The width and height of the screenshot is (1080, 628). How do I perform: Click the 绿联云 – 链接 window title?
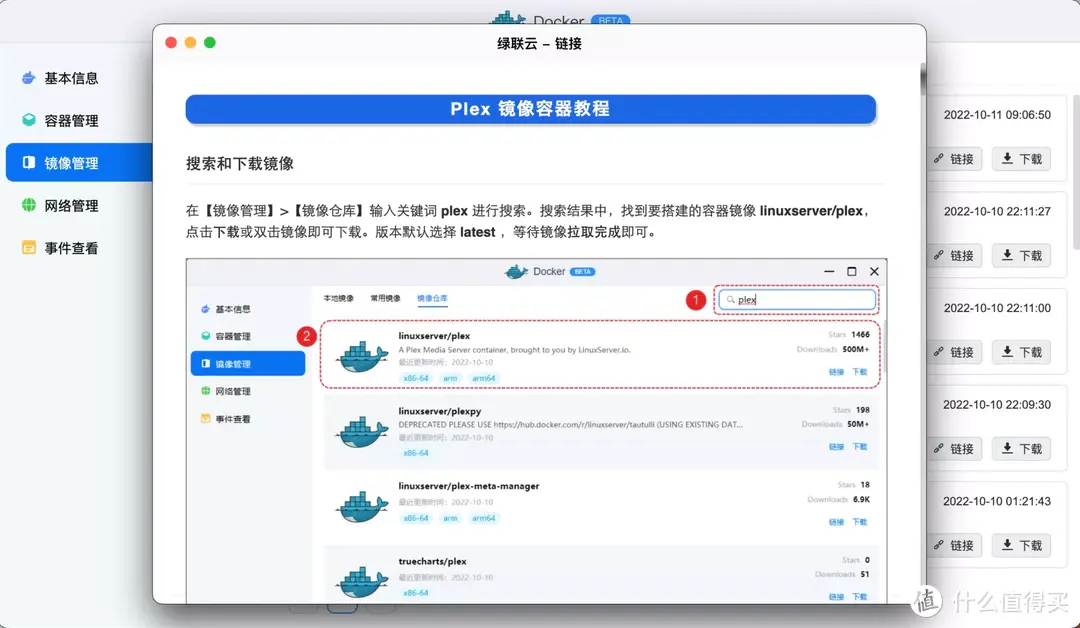point(539,43)
